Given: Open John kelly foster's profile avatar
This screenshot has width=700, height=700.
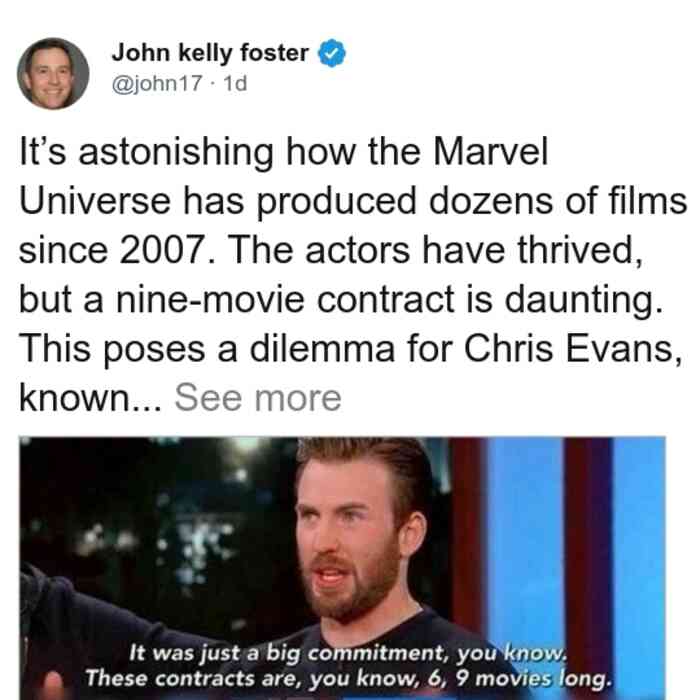Looking at the screenshot, I should (x=53, y=74).
